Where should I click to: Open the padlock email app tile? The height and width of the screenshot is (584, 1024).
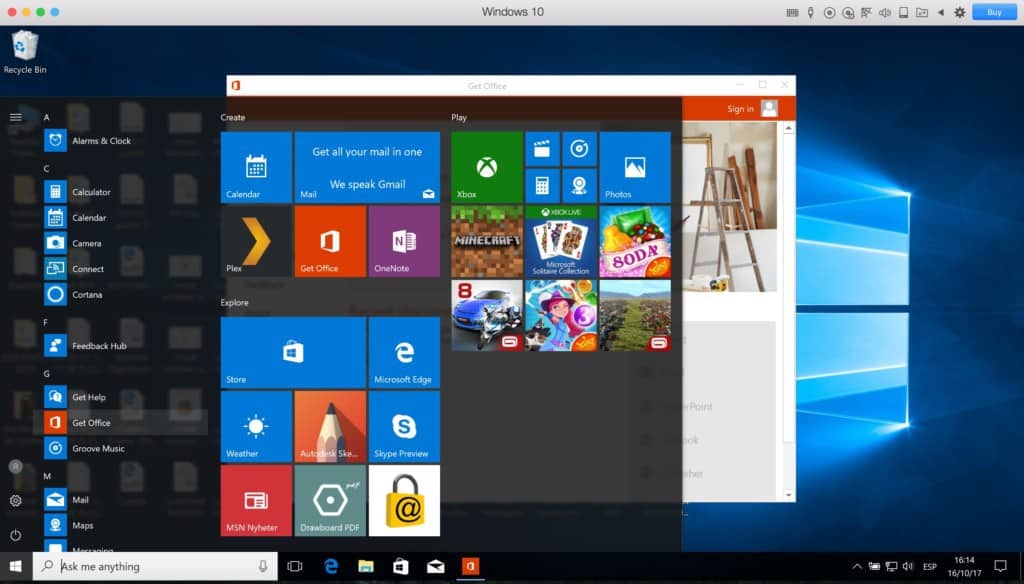pyautogui.click(x=404, y=500)
